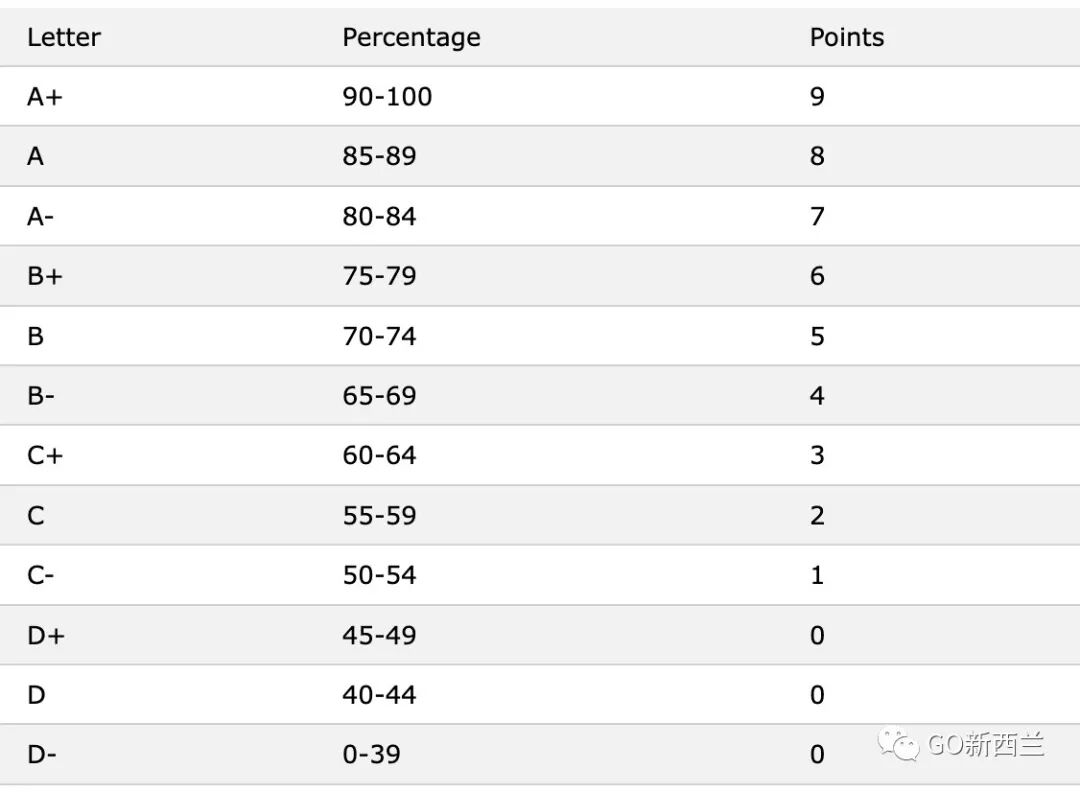Click the points value 9

click(x=817, y=97)
